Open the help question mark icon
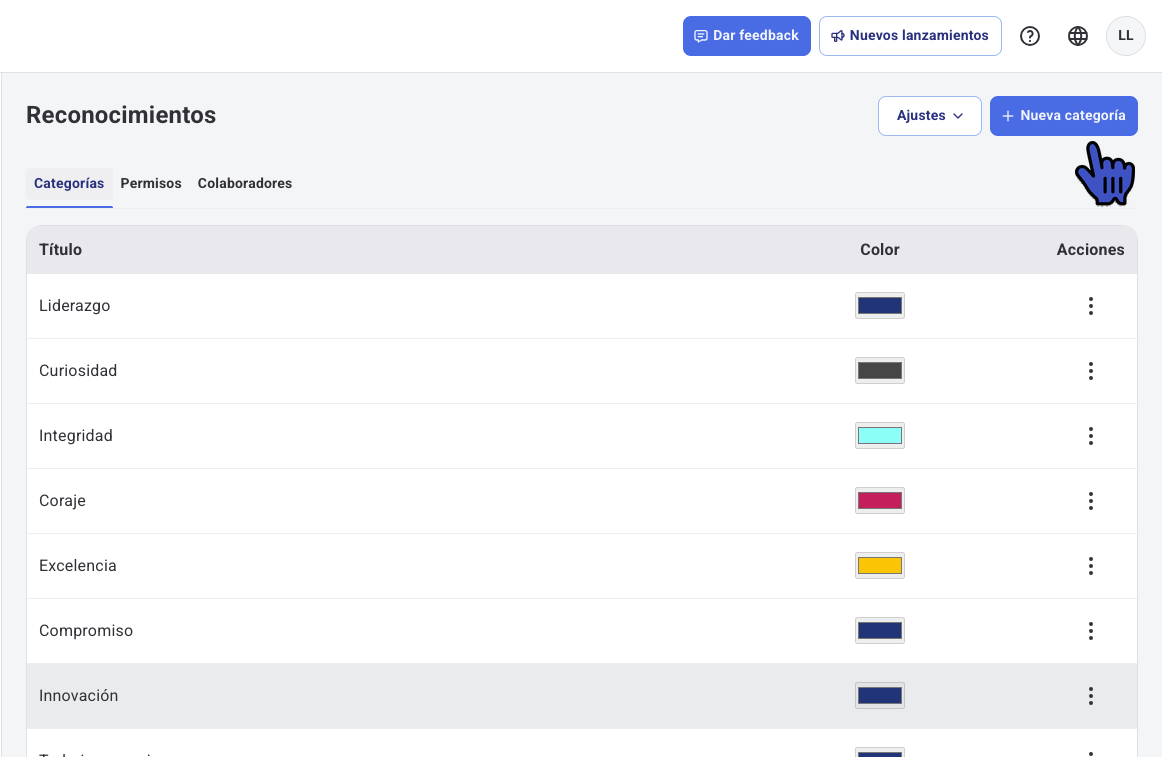Screen dimensions: 1162x757 (1029, 36)
